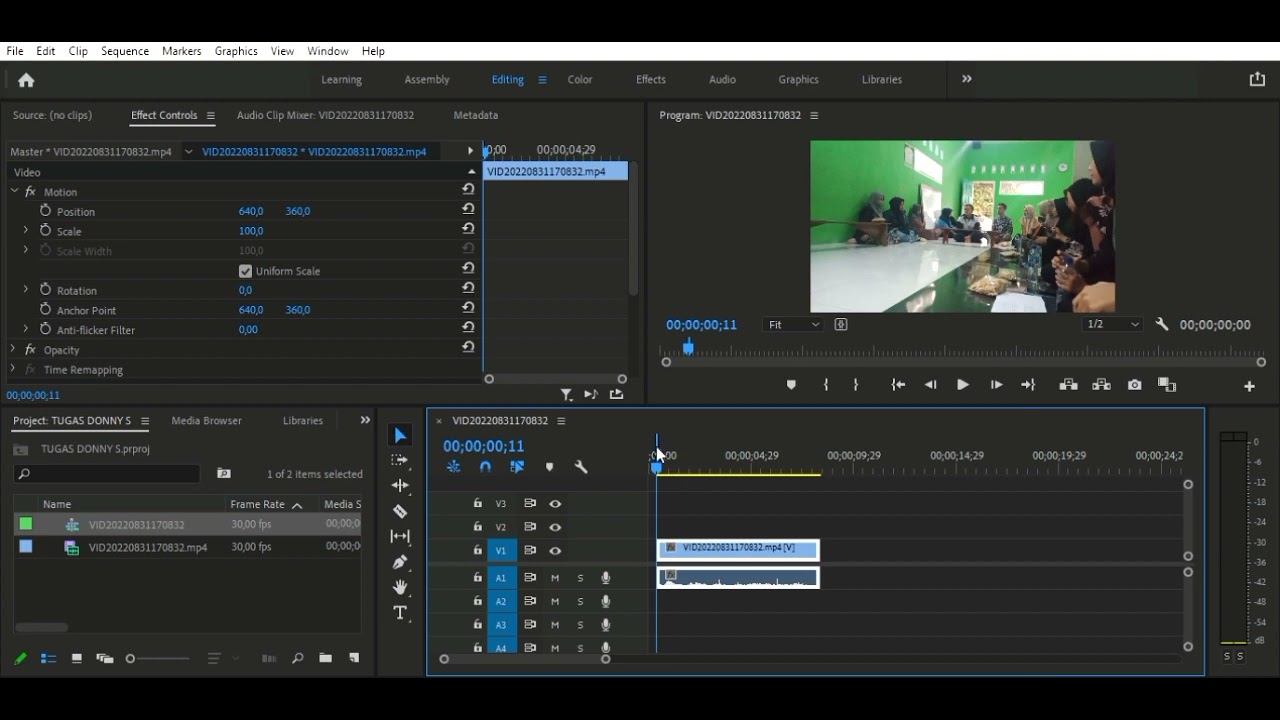1280x720 pixels.
Task: Add marker in timeline panel
Action: [x=549, y=467]
